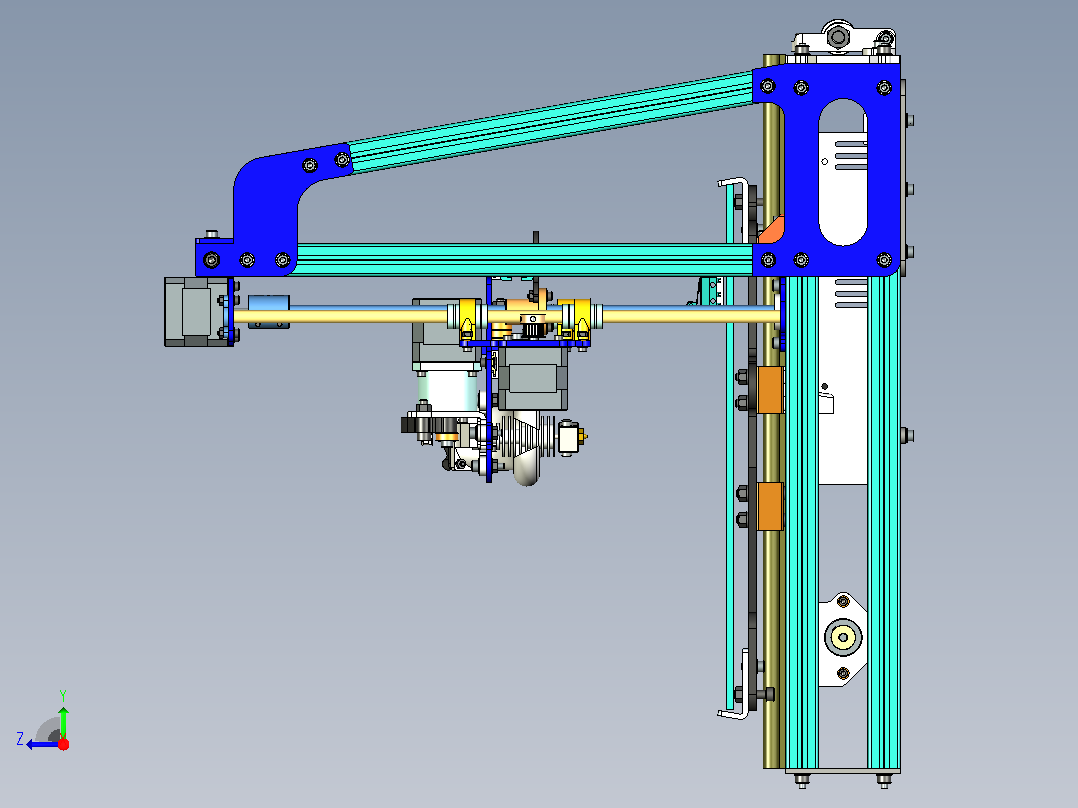
Task: Click the red origin ball of the axis triad
Action: click(x=63, y=744)
